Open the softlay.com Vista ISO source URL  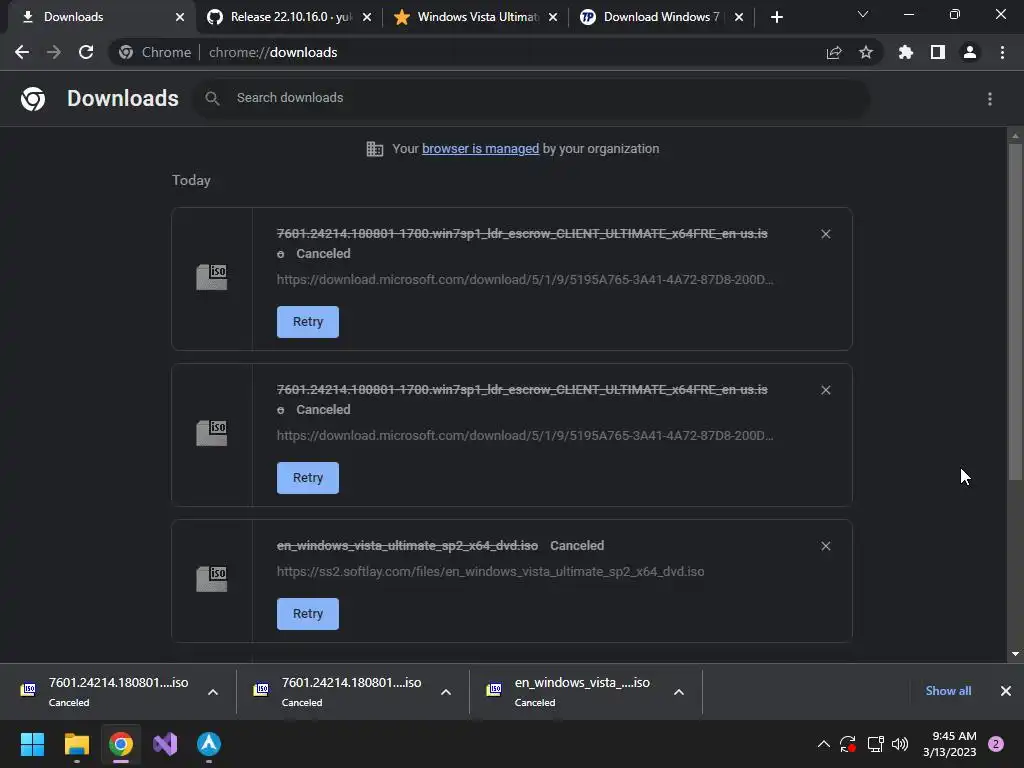tap(490, 571)
